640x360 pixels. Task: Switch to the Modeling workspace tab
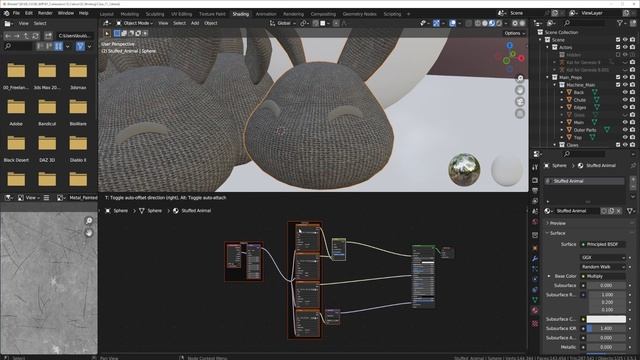pos(129,14)
